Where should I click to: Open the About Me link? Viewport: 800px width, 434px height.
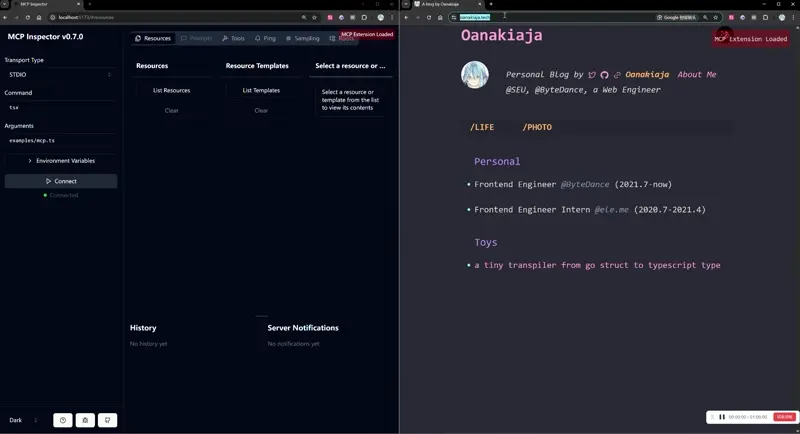click(697, 74)
